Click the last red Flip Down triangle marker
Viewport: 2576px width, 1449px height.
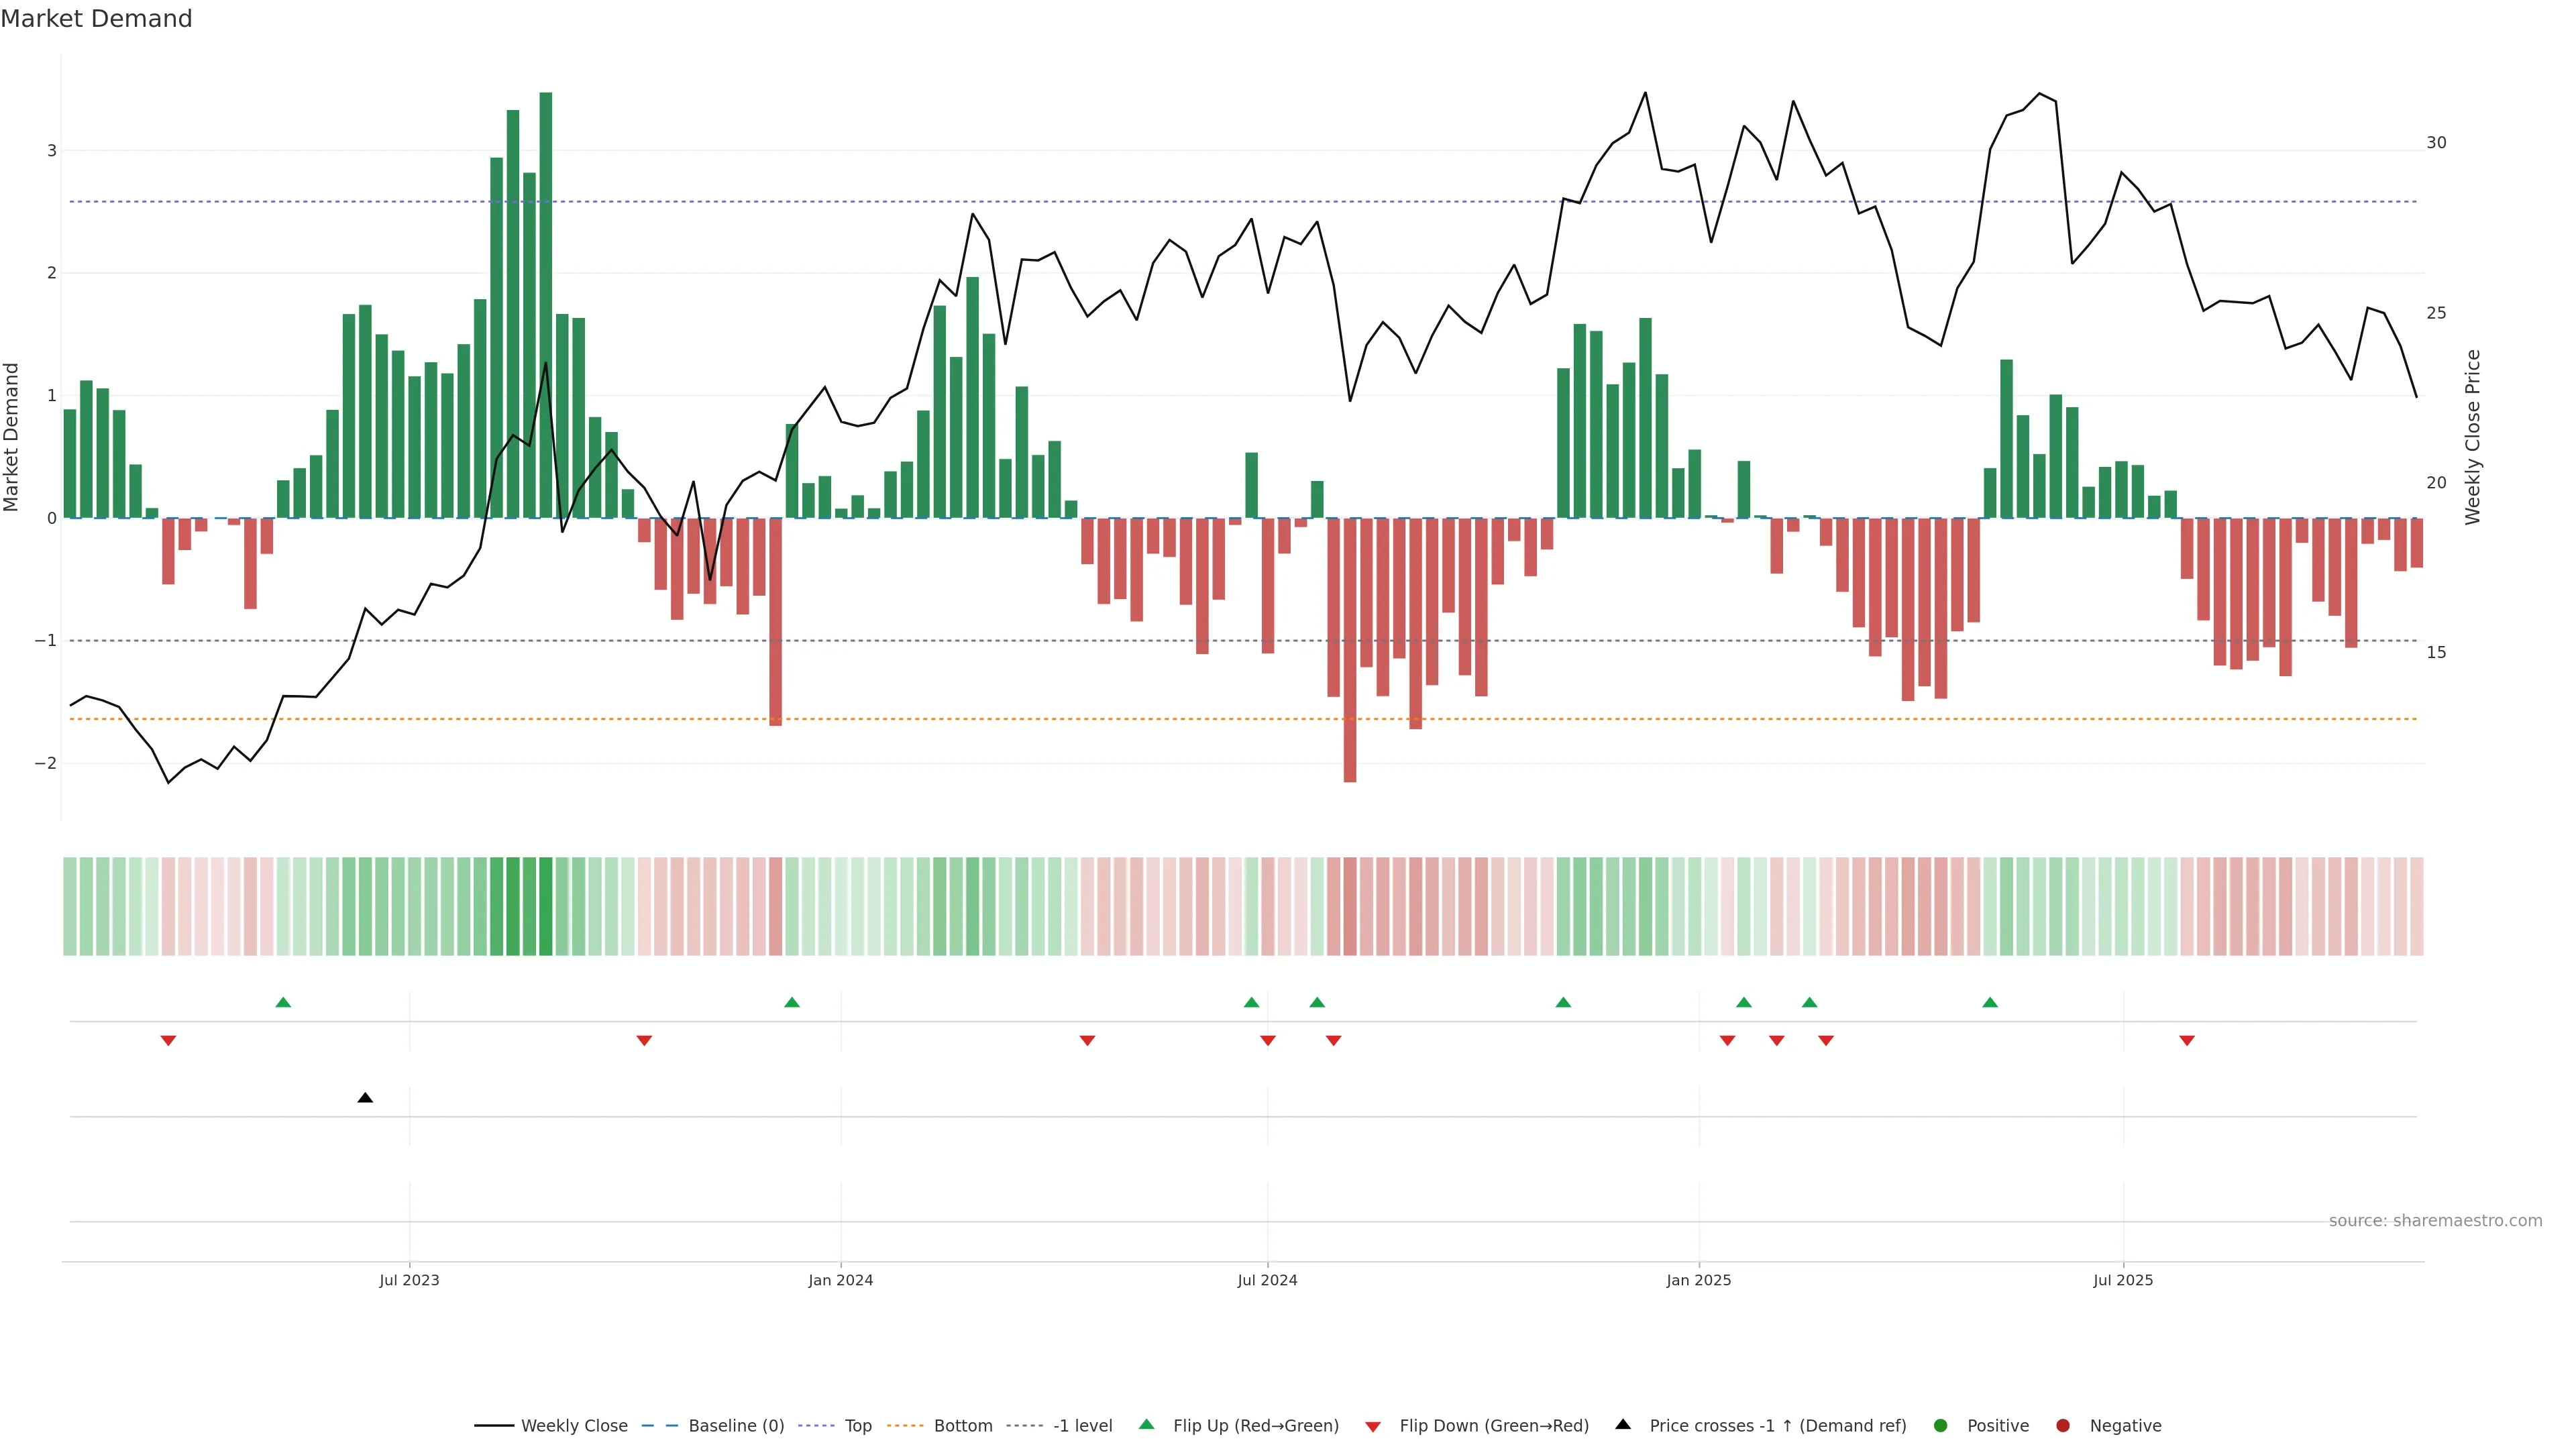(2187, 1041)
